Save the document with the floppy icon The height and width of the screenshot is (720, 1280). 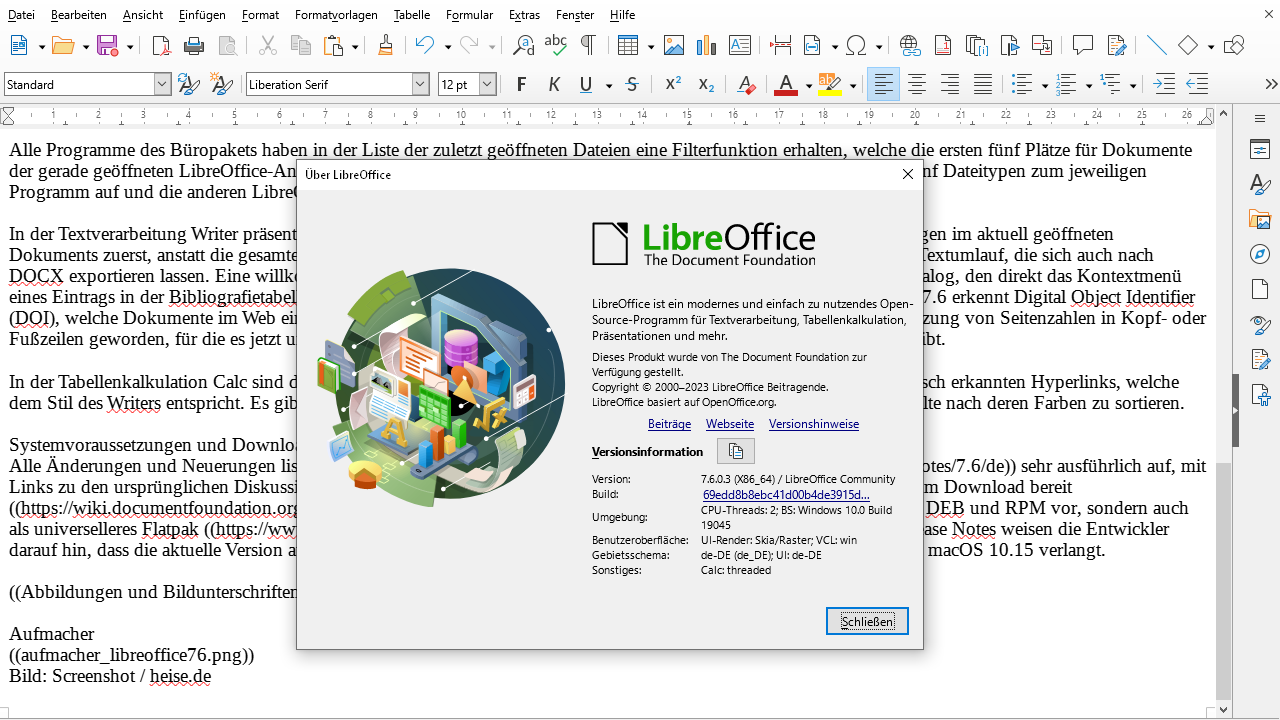coord(107,45)
